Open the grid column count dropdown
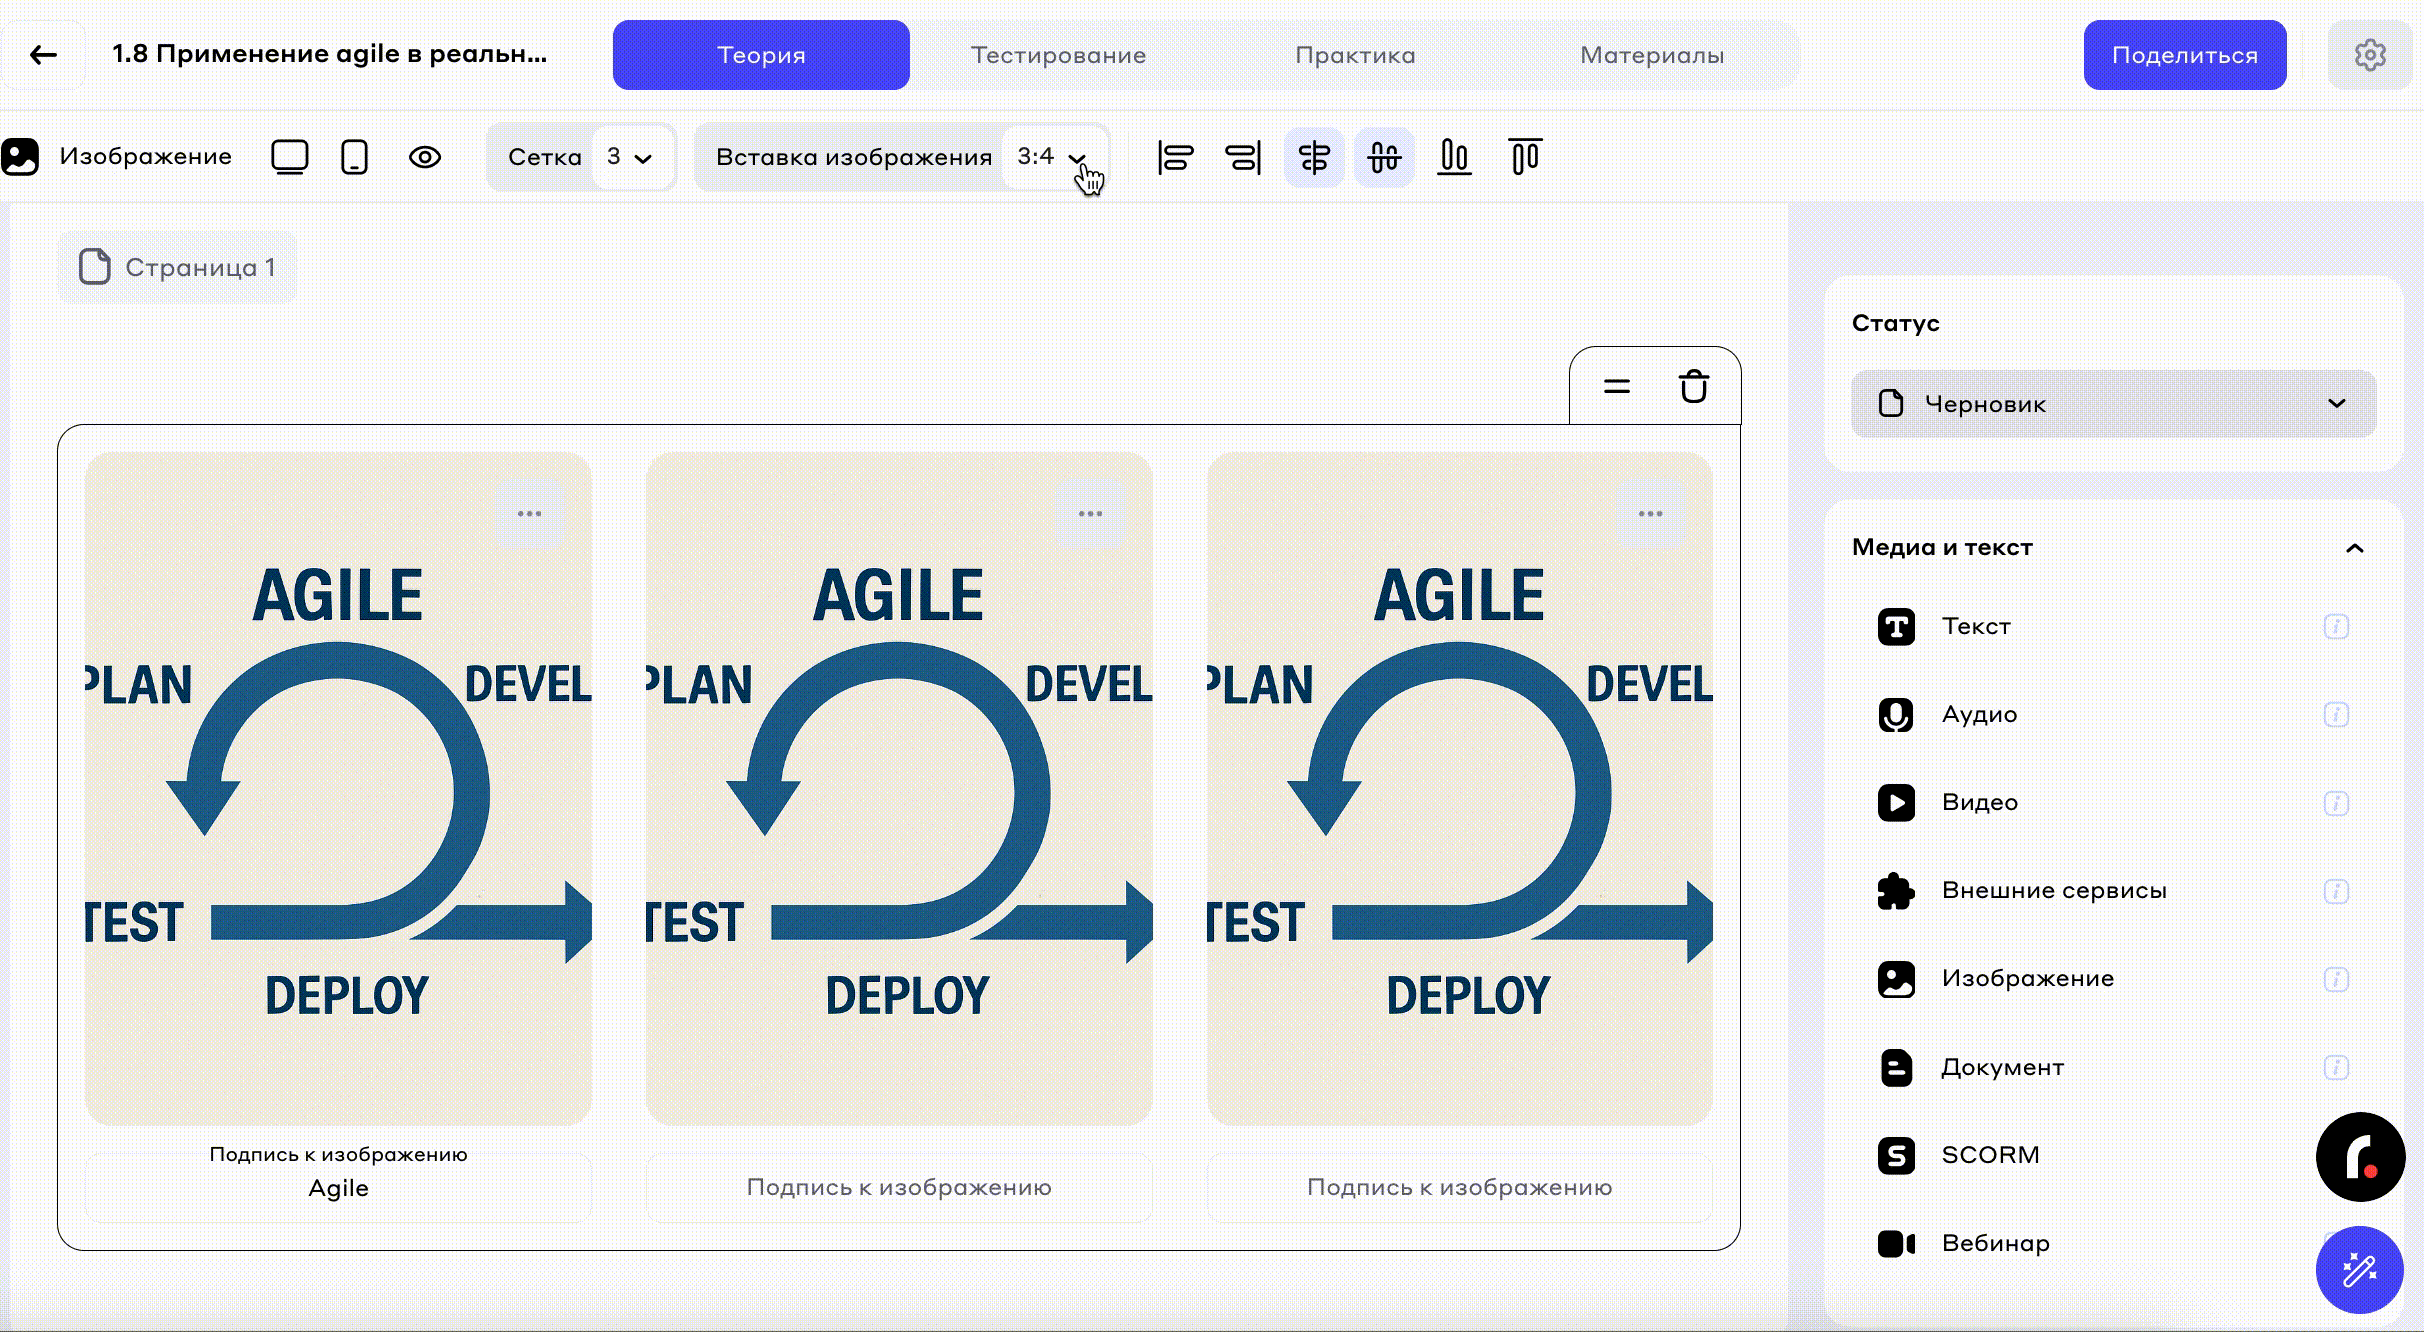Screen dimensions: 2424x1332 (x=629, y=157)
